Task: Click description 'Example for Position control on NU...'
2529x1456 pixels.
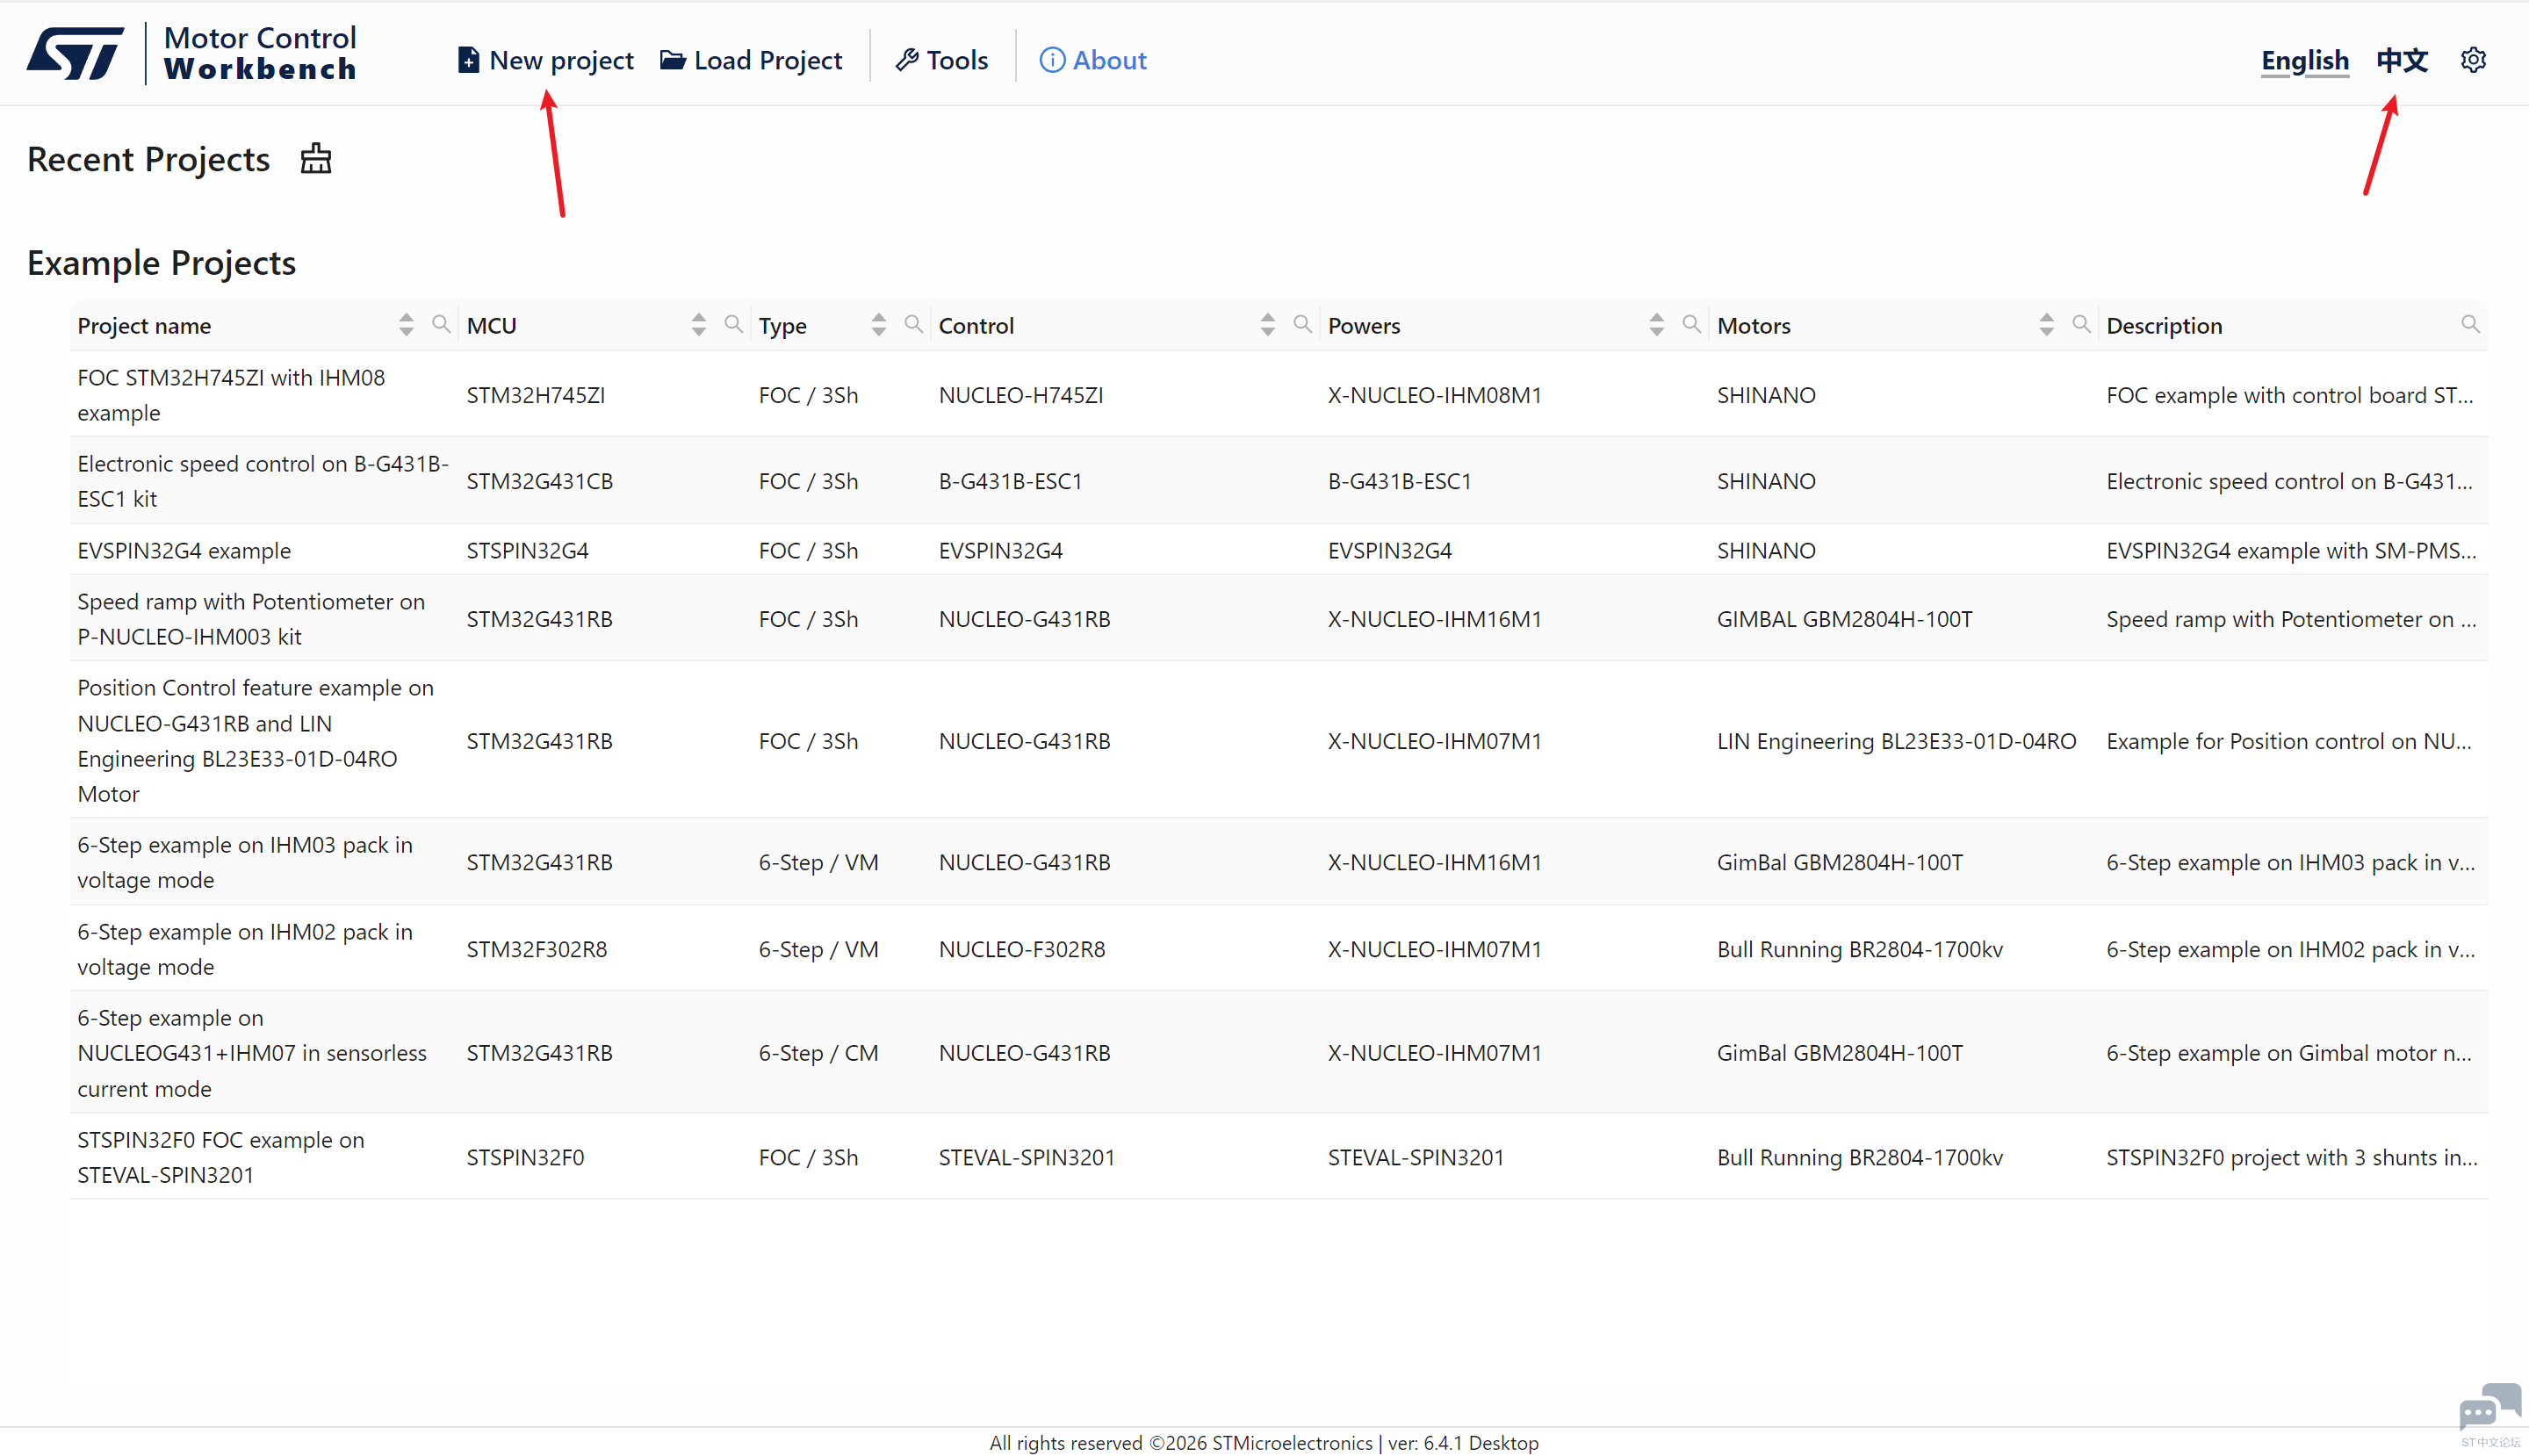Action: [x=2289, y=741]
